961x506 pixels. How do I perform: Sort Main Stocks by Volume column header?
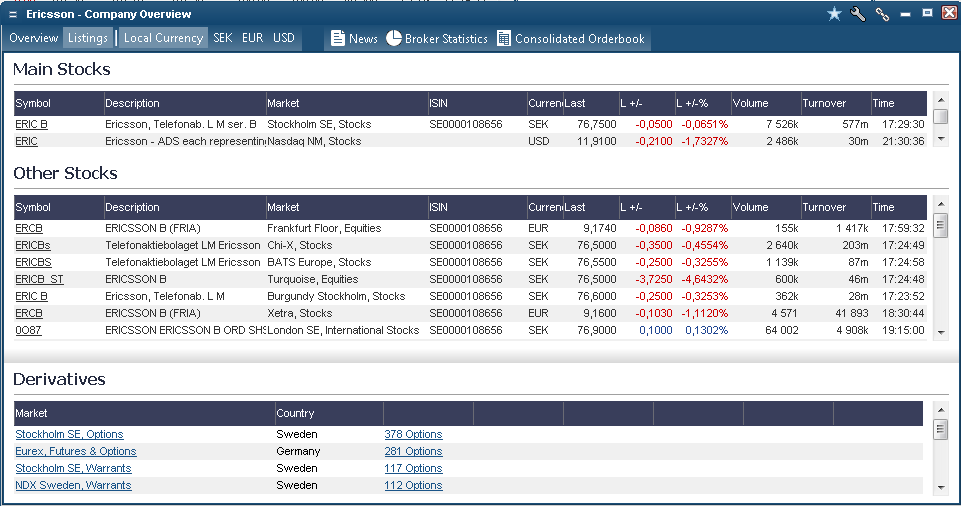click(765, 104)
